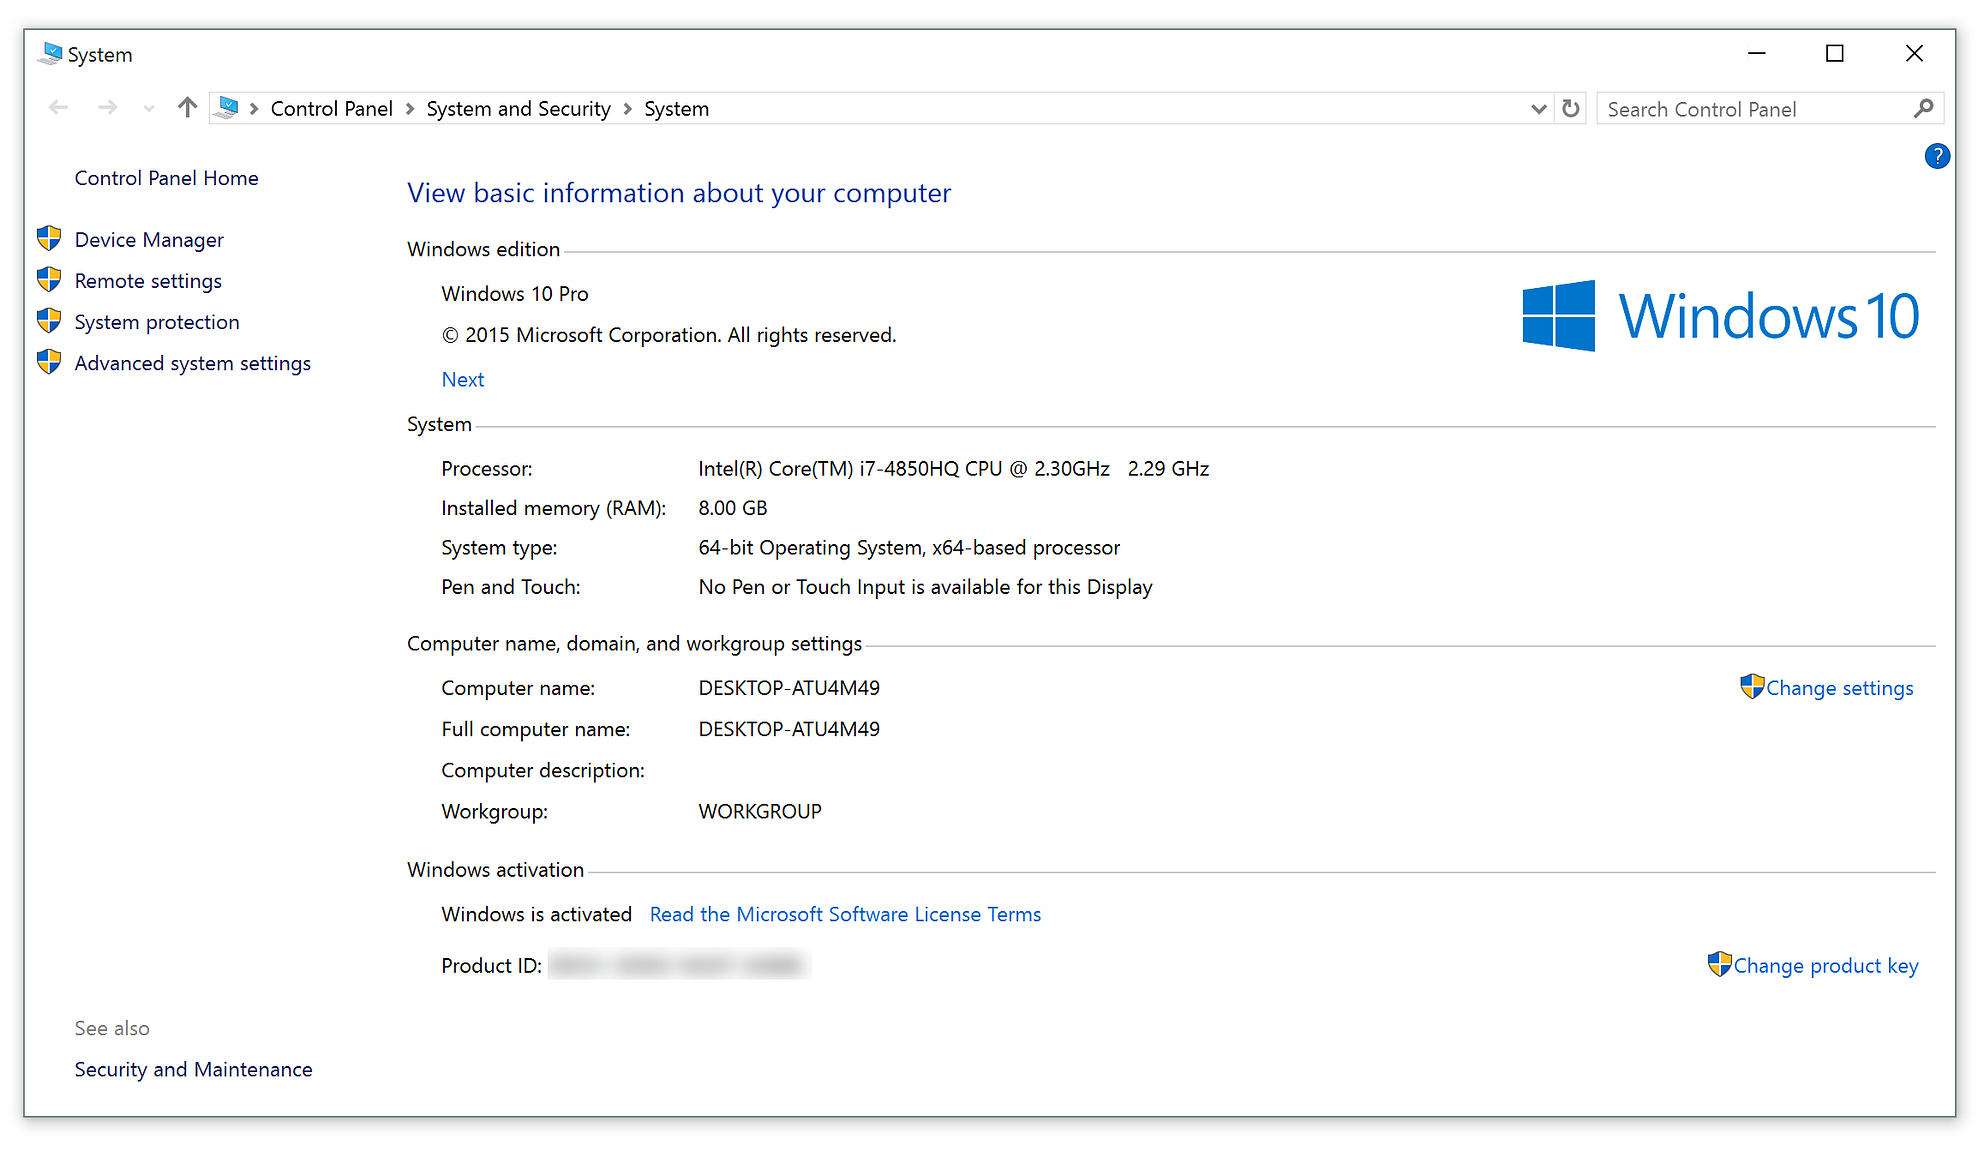Open Device Manager link
This screenshot has width=1984, height=1151.
pyautogui.click(x=149, y=240)
